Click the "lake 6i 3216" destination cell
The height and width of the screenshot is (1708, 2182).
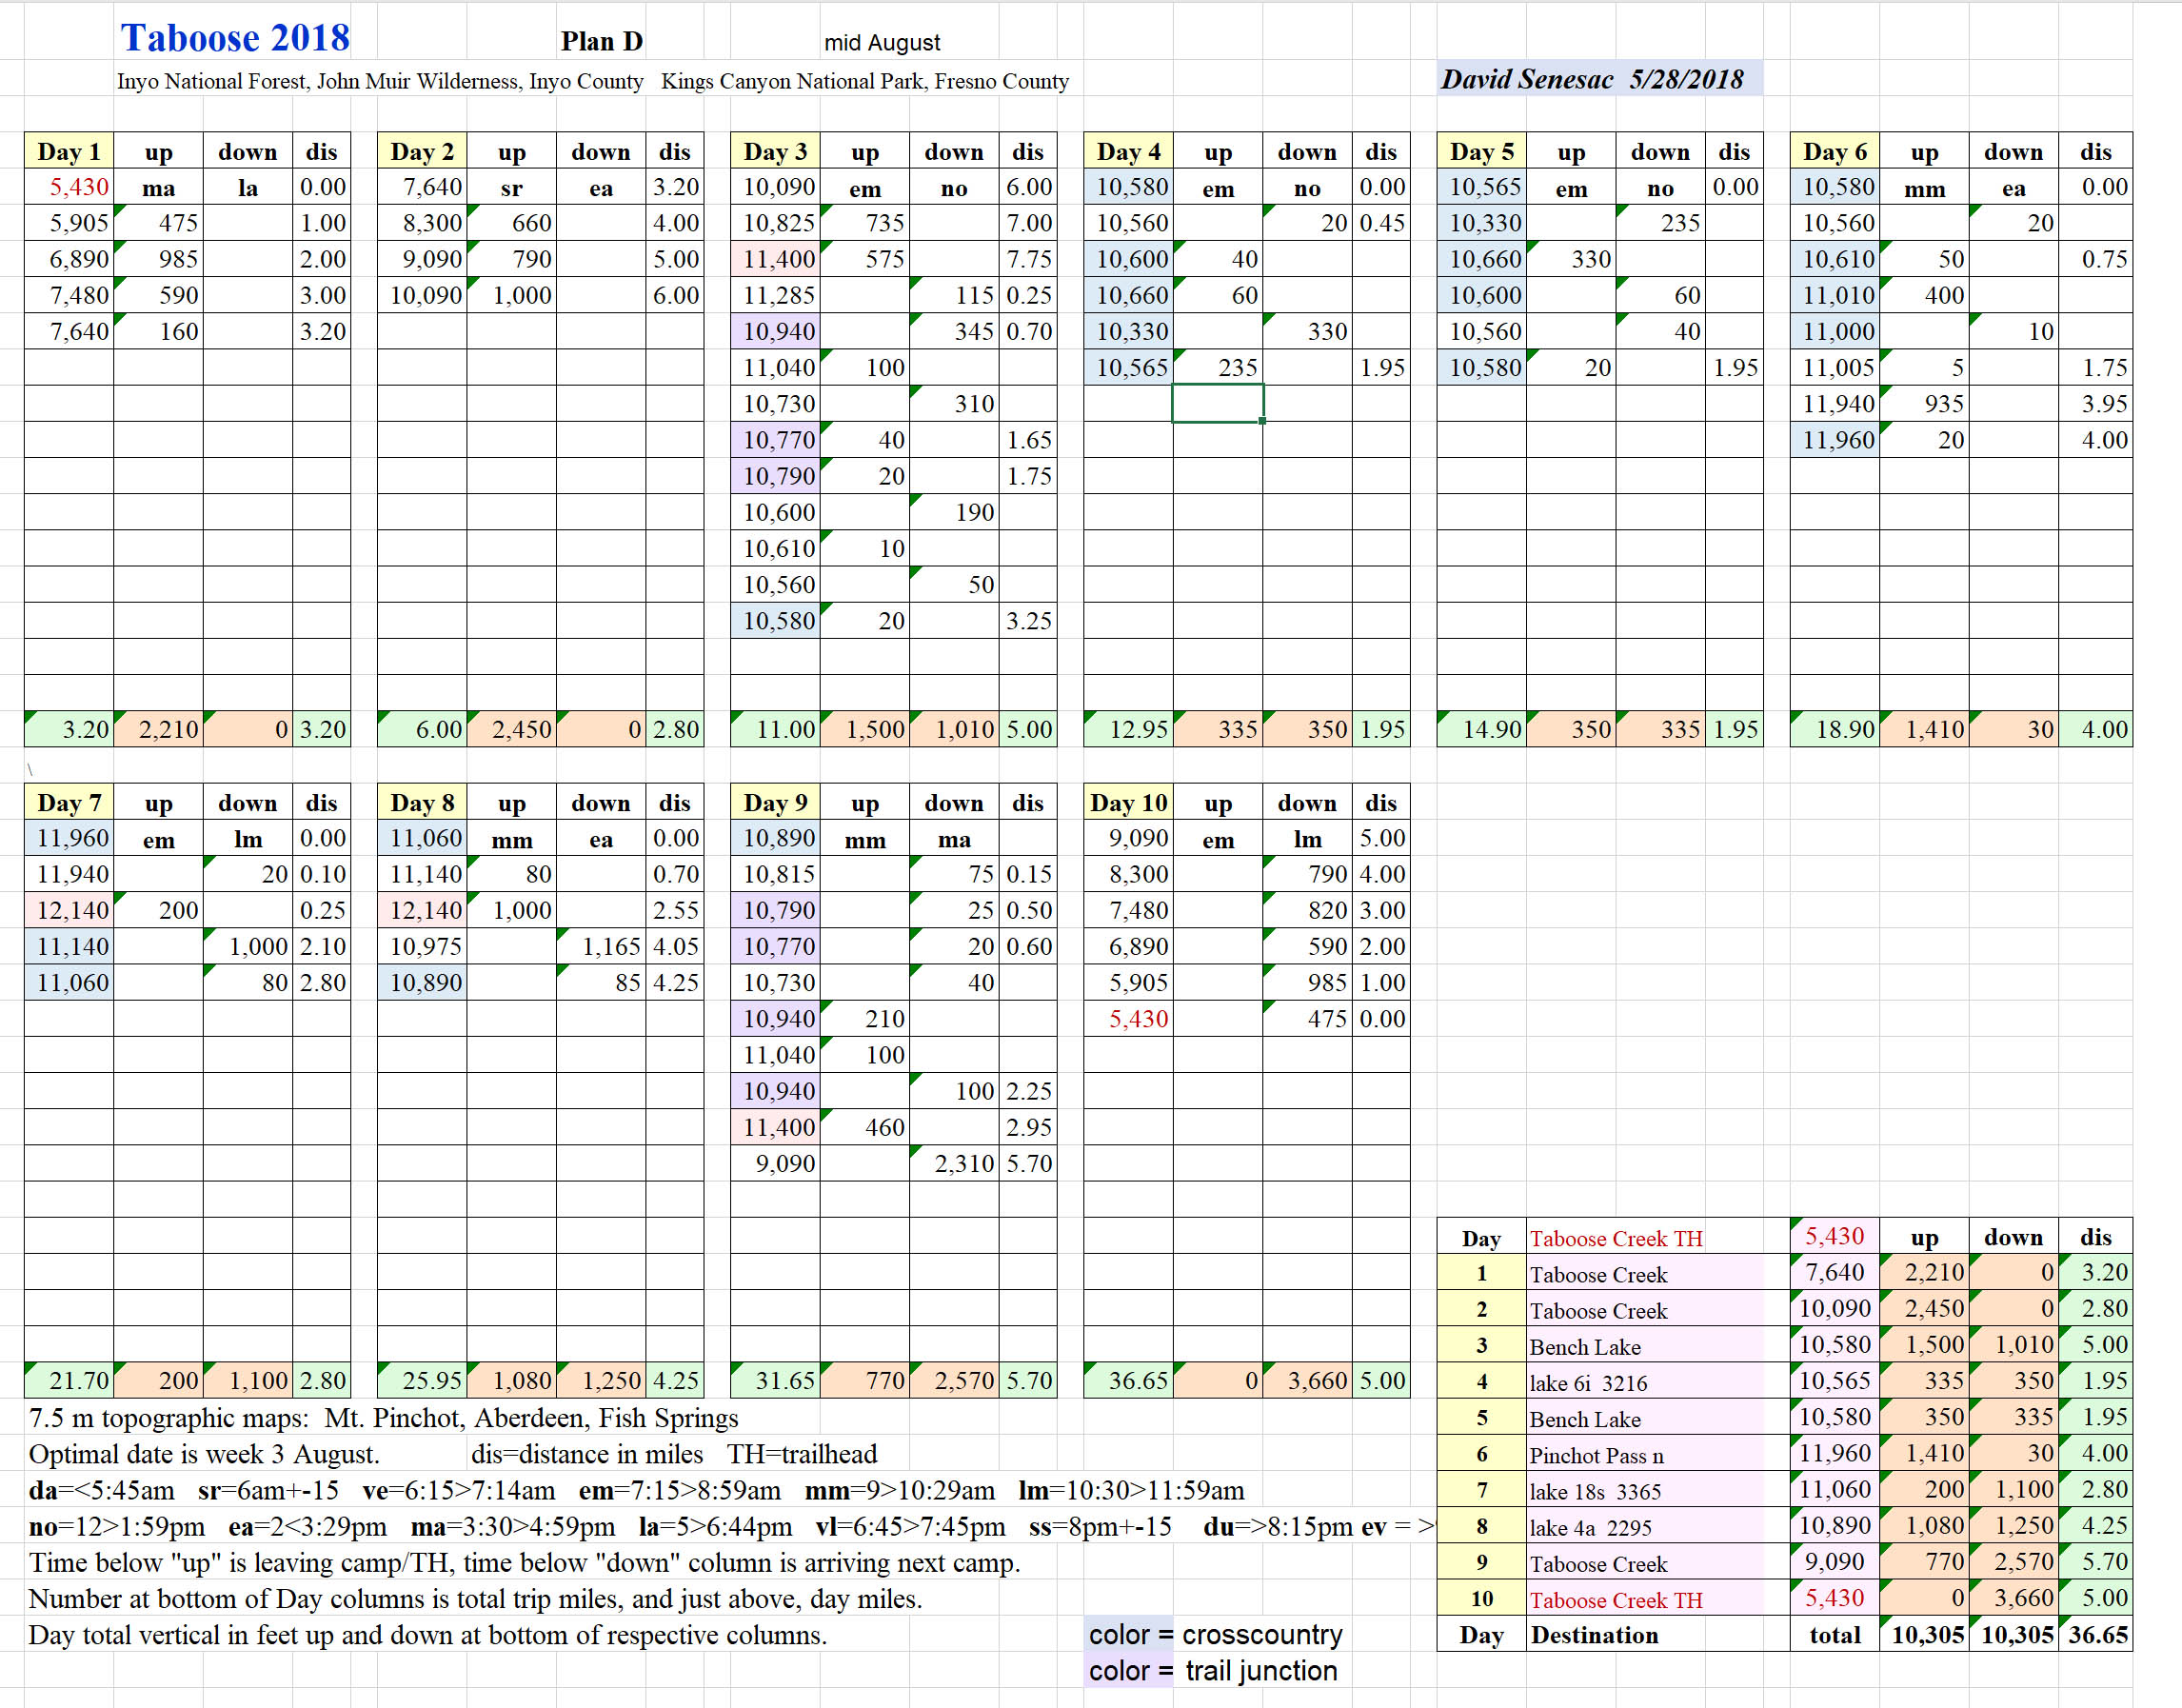pyautogui.click(x=1658, y=1382)
